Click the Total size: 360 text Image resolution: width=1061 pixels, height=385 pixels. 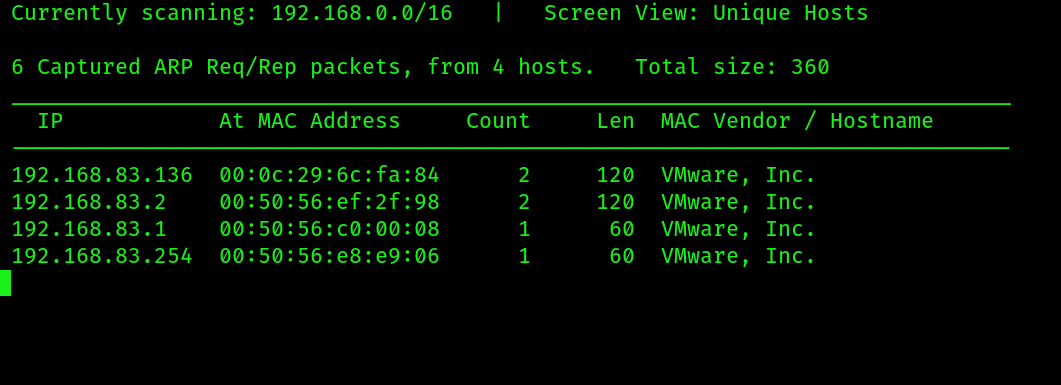732,67
